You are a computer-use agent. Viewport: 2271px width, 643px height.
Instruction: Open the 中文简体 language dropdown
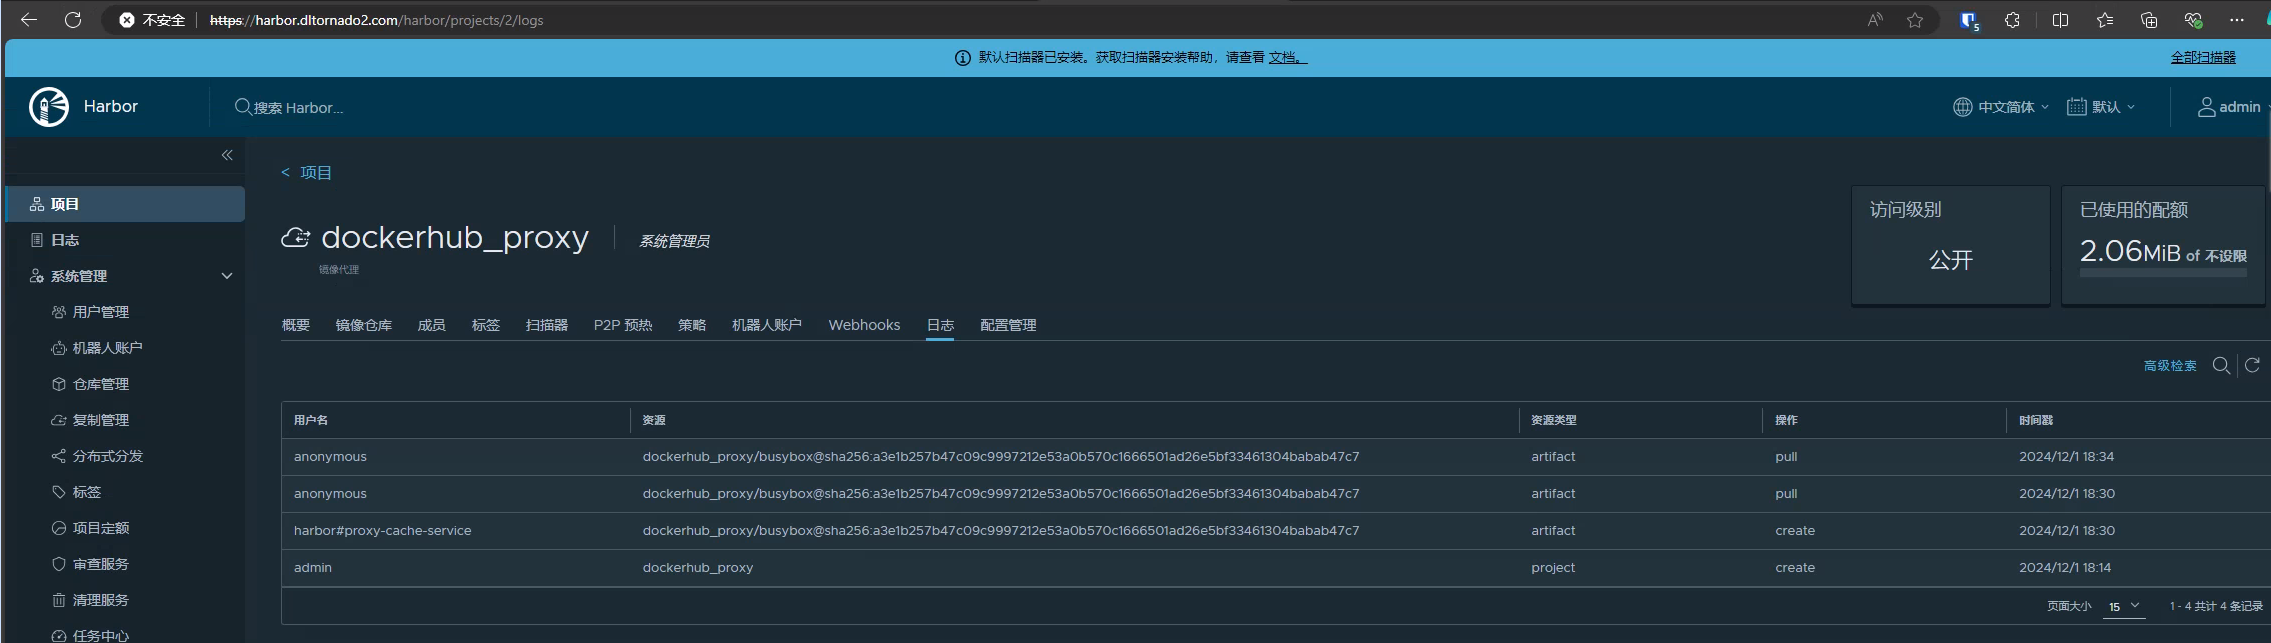pyautogui.click(x=2000, y=107)
